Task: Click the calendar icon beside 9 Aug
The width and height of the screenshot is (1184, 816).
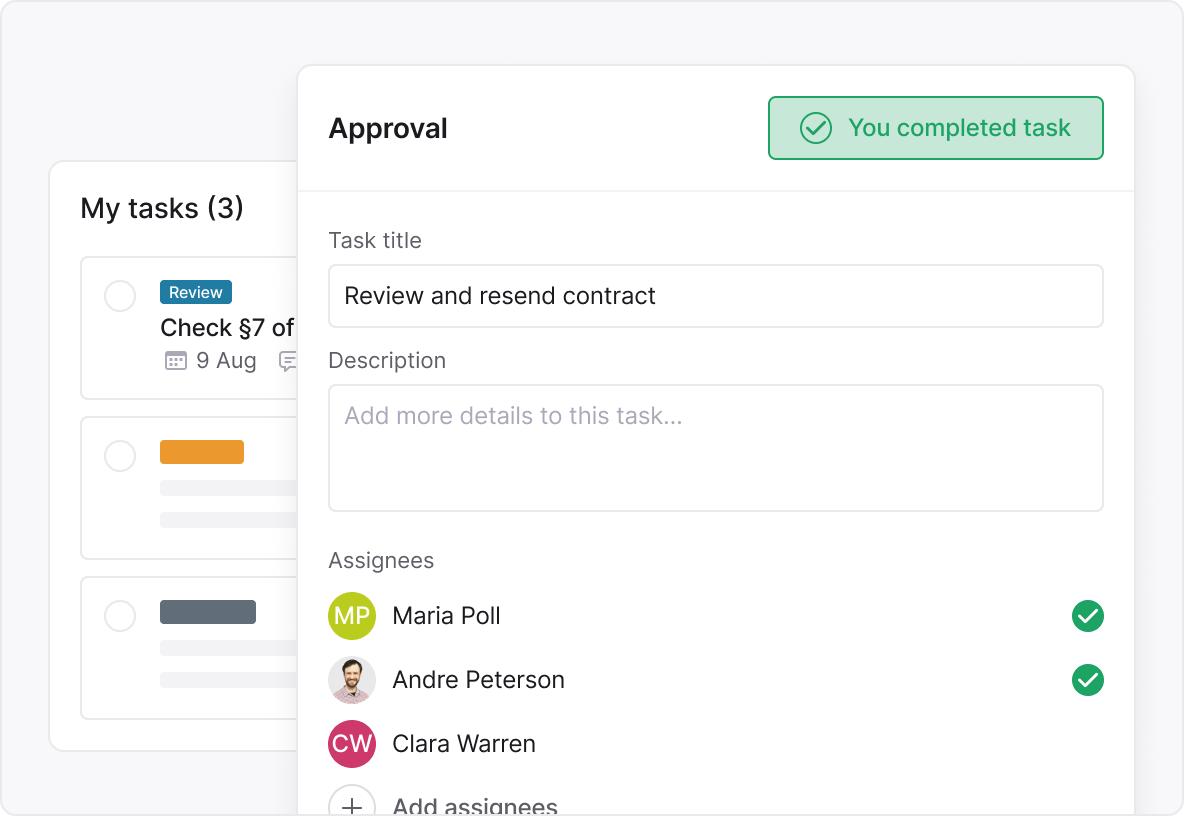Action: pyautogui.click(x=175, y=361)
